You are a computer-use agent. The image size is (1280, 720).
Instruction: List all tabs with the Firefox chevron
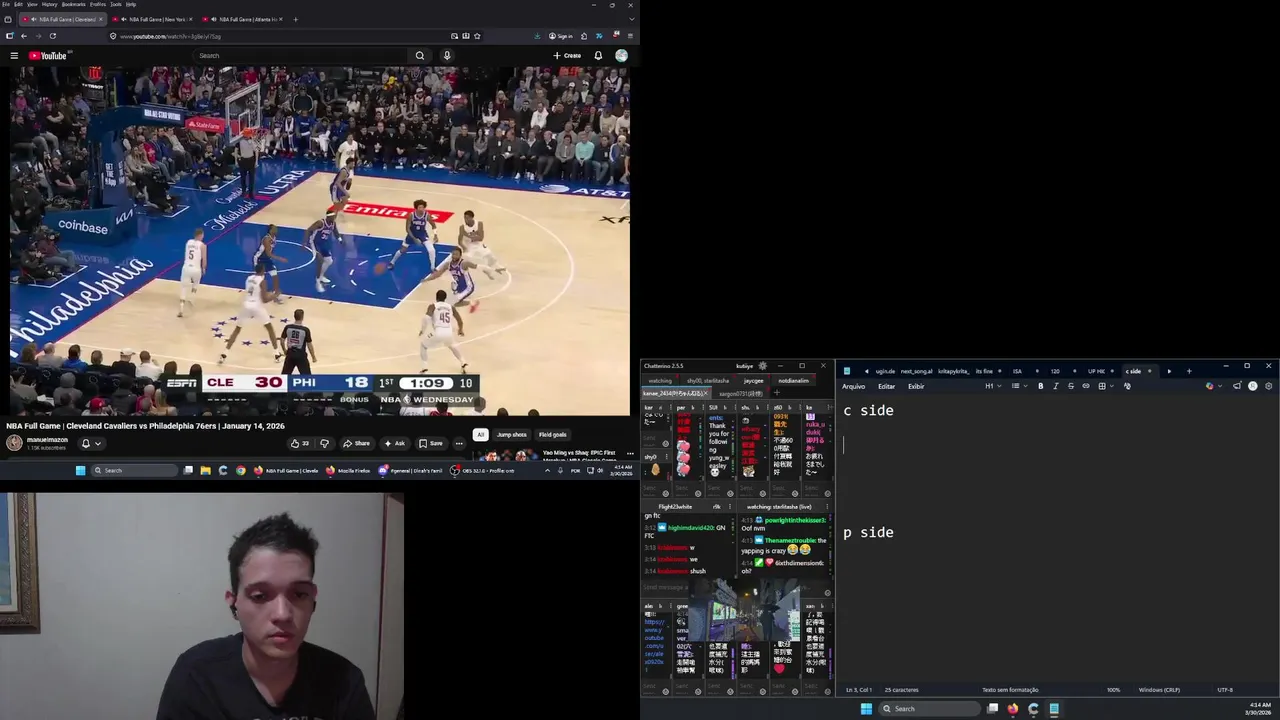630,19
